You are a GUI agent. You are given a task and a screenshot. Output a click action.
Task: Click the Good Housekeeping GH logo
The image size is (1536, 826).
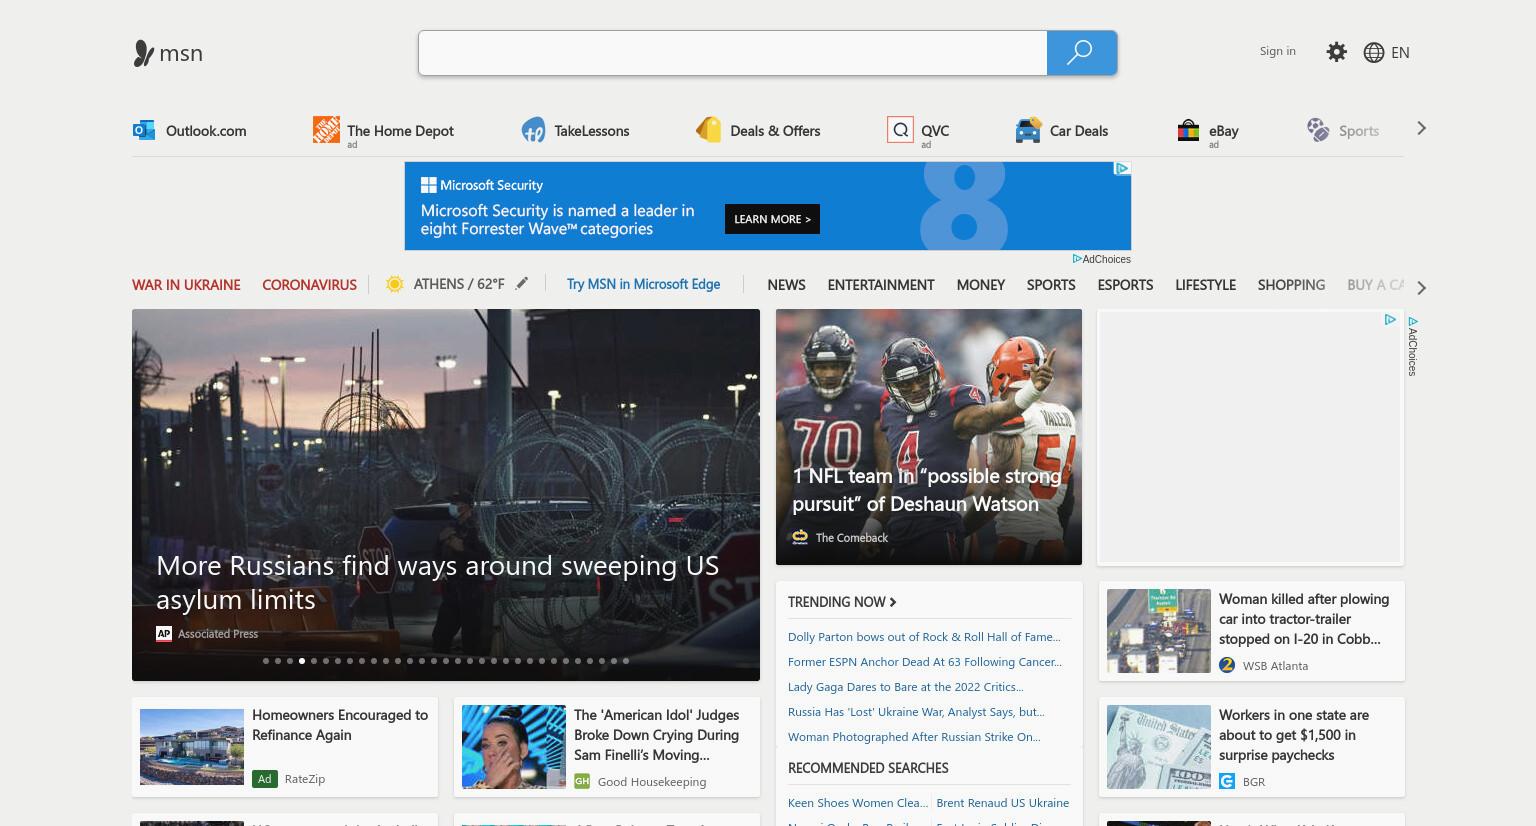click(582, 781)
